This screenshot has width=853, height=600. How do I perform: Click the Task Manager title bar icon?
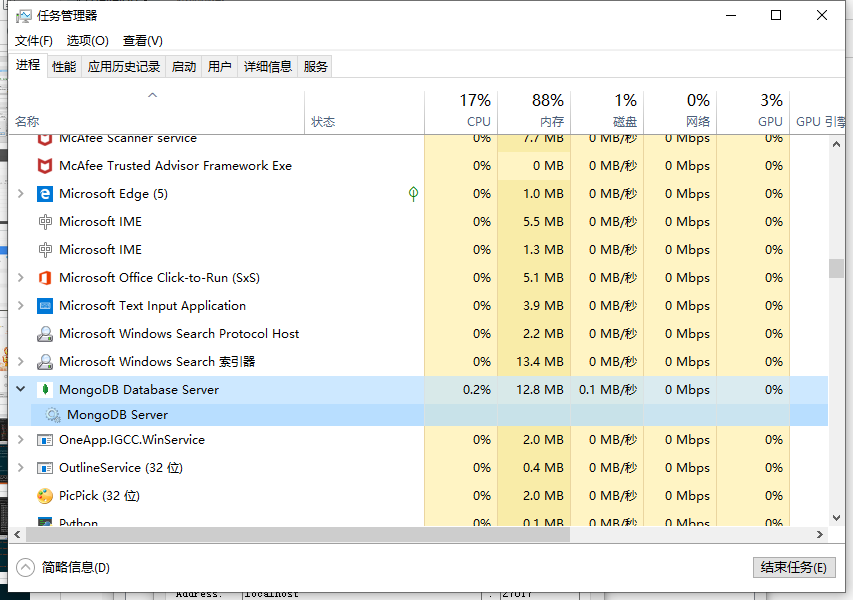click(x=23, y=16)
